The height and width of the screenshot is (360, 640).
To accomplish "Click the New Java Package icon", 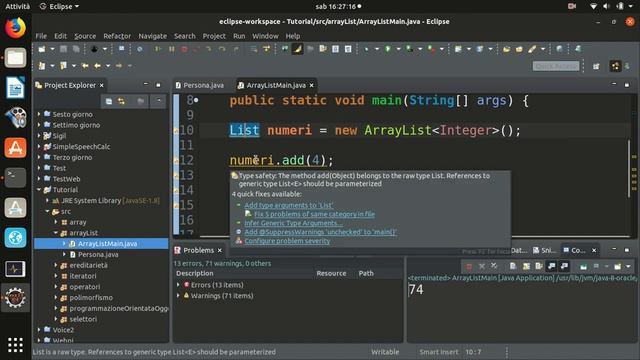I will click(458, 49).
